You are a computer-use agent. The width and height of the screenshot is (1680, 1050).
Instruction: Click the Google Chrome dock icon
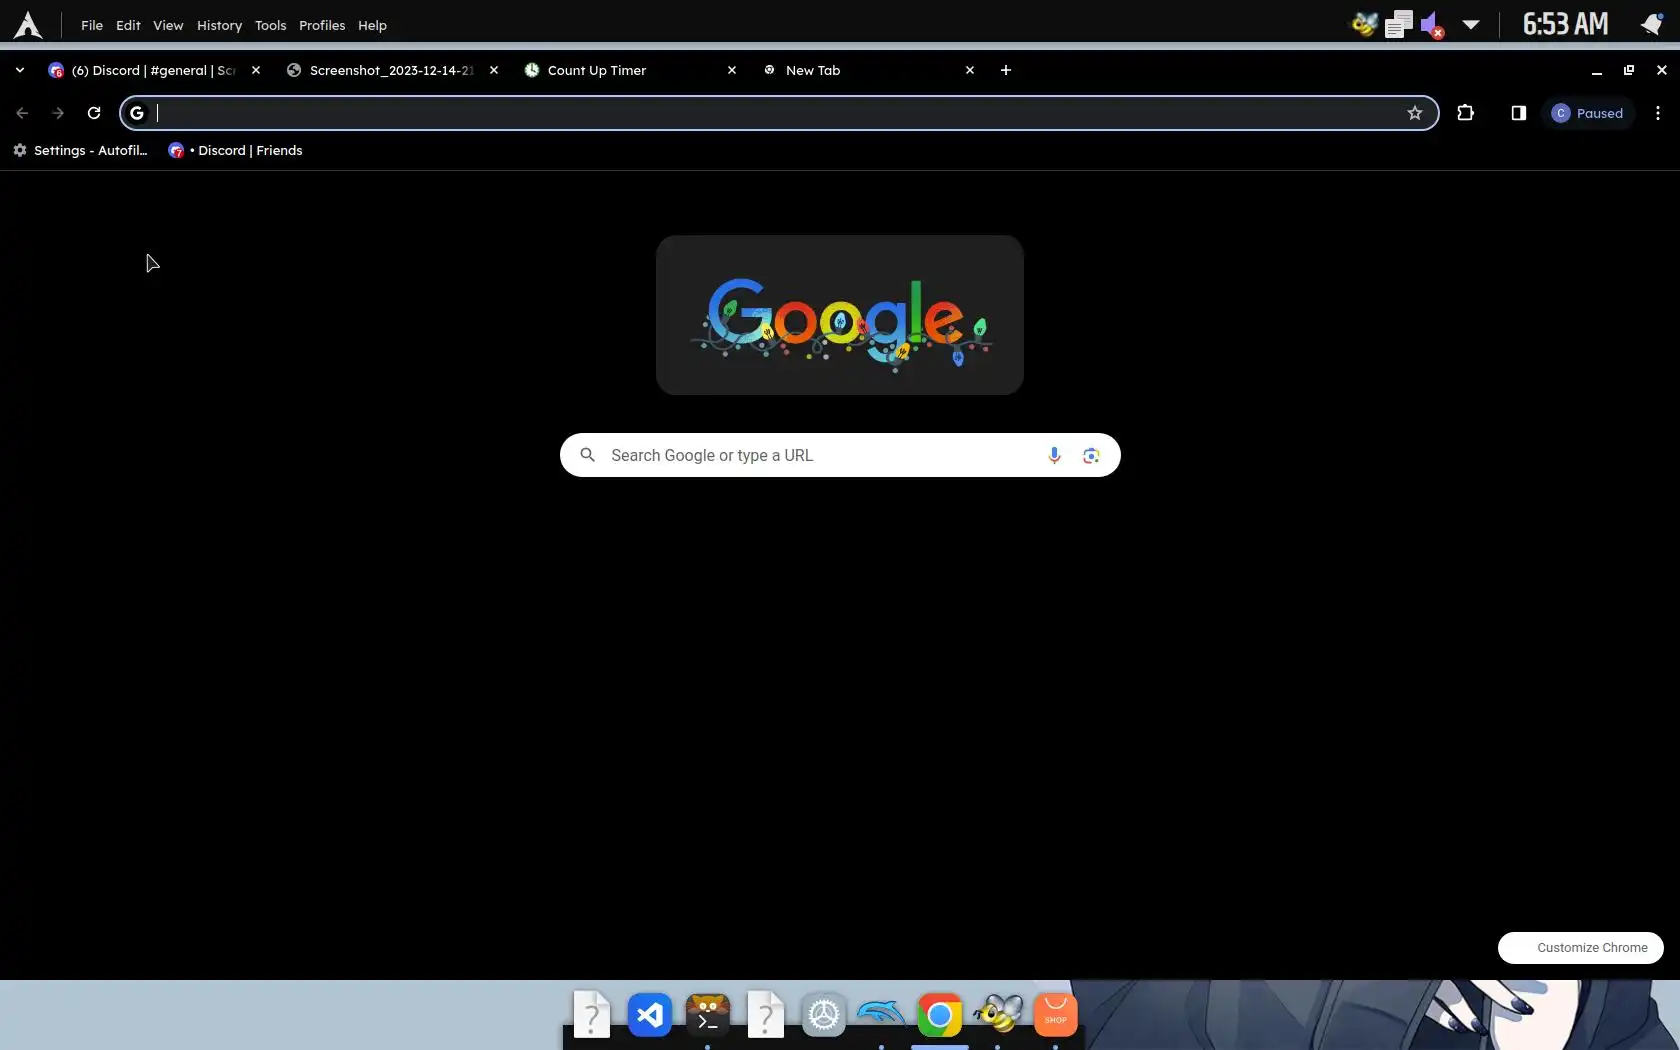click(940, 1016)
